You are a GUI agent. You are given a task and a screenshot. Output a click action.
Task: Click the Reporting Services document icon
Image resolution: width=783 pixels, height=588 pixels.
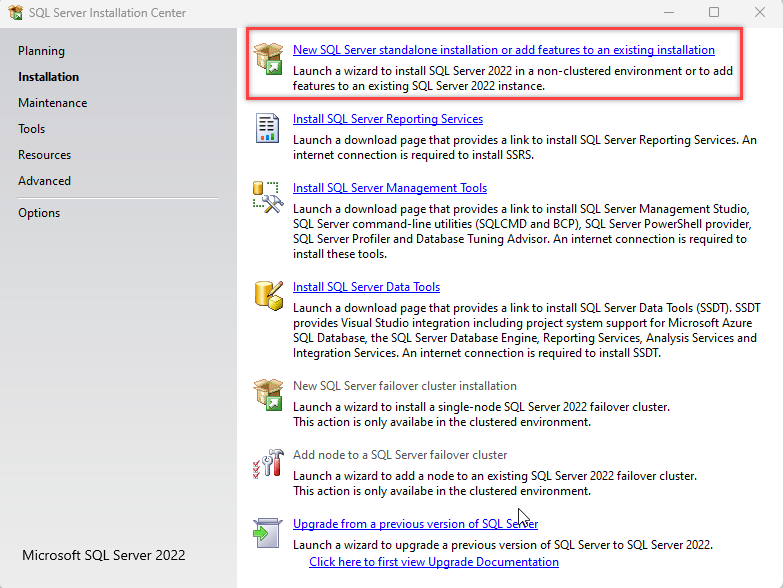click(x=268, y=128)
